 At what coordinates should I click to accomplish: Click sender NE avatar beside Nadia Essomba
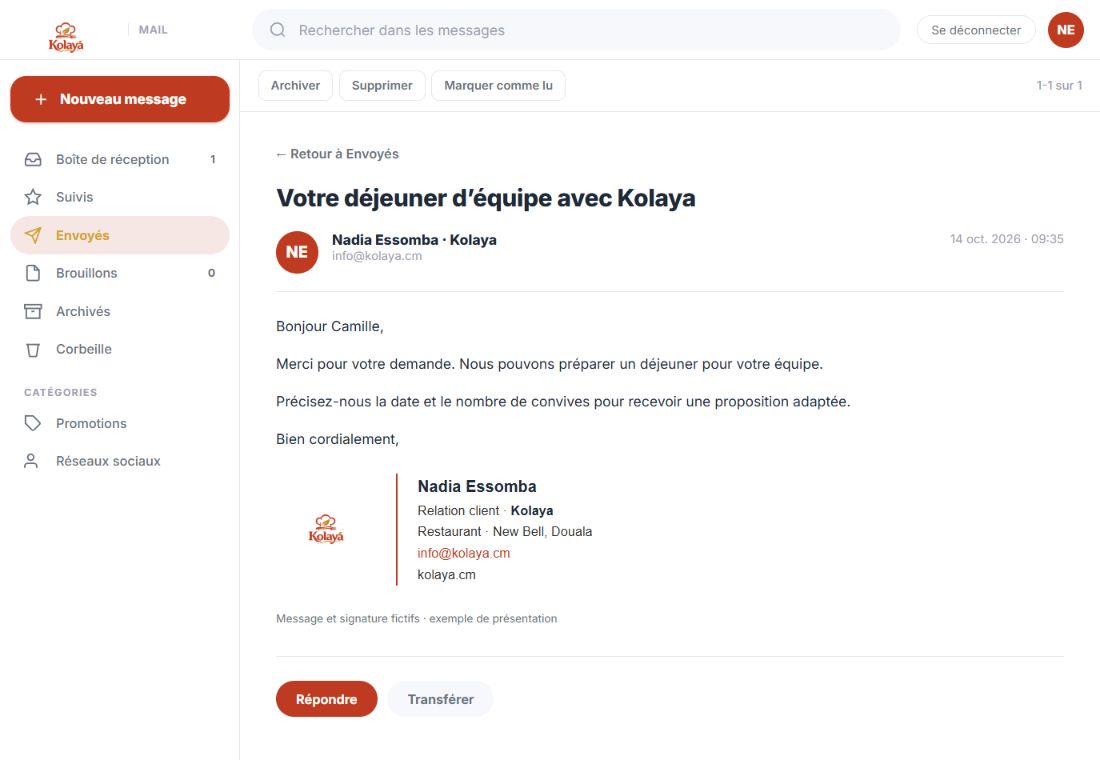click(297, 252)
